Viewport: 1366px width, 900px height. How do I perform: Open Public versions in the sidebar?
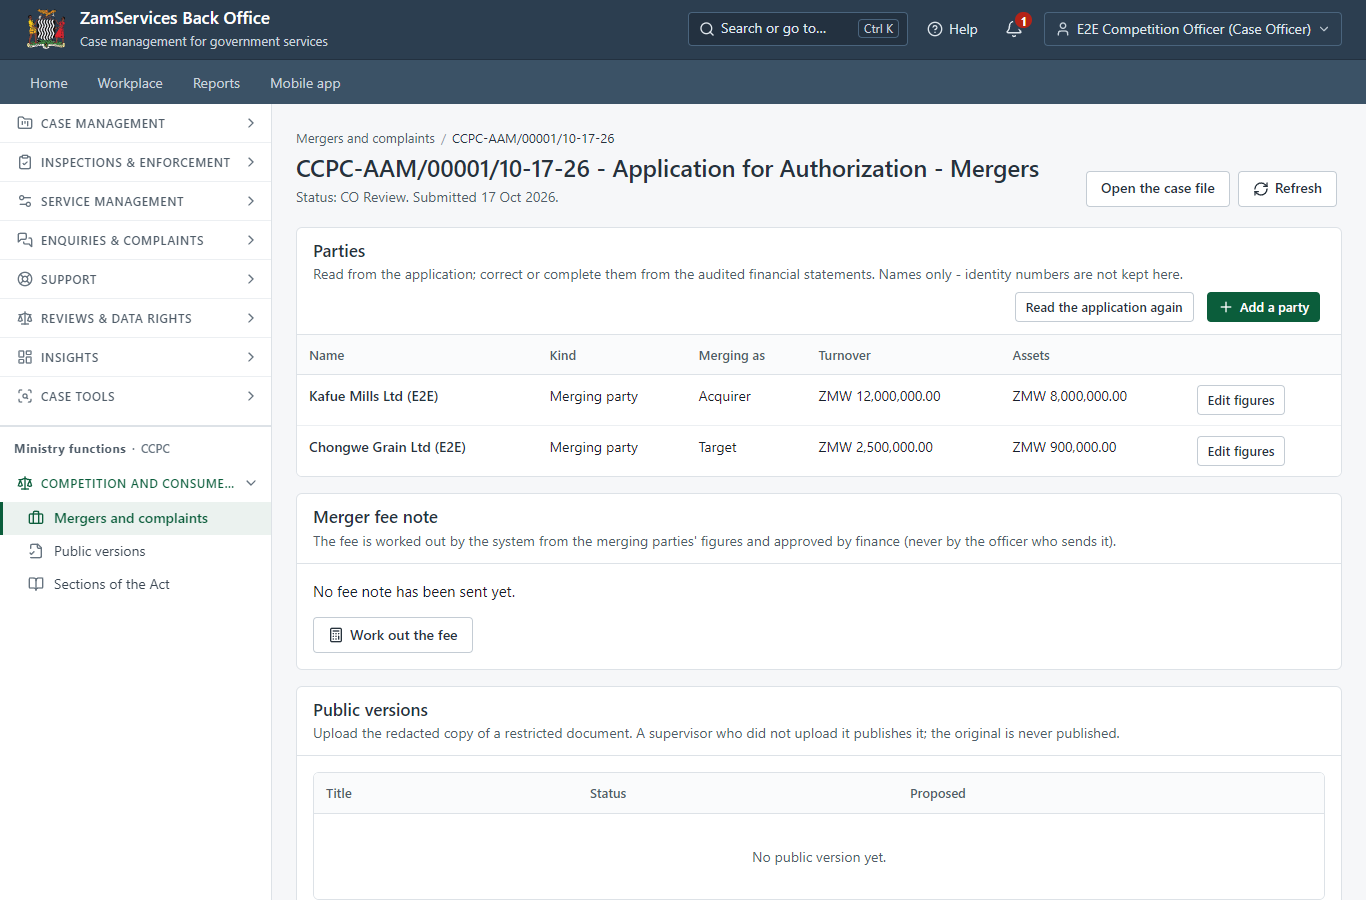(136, 551)
